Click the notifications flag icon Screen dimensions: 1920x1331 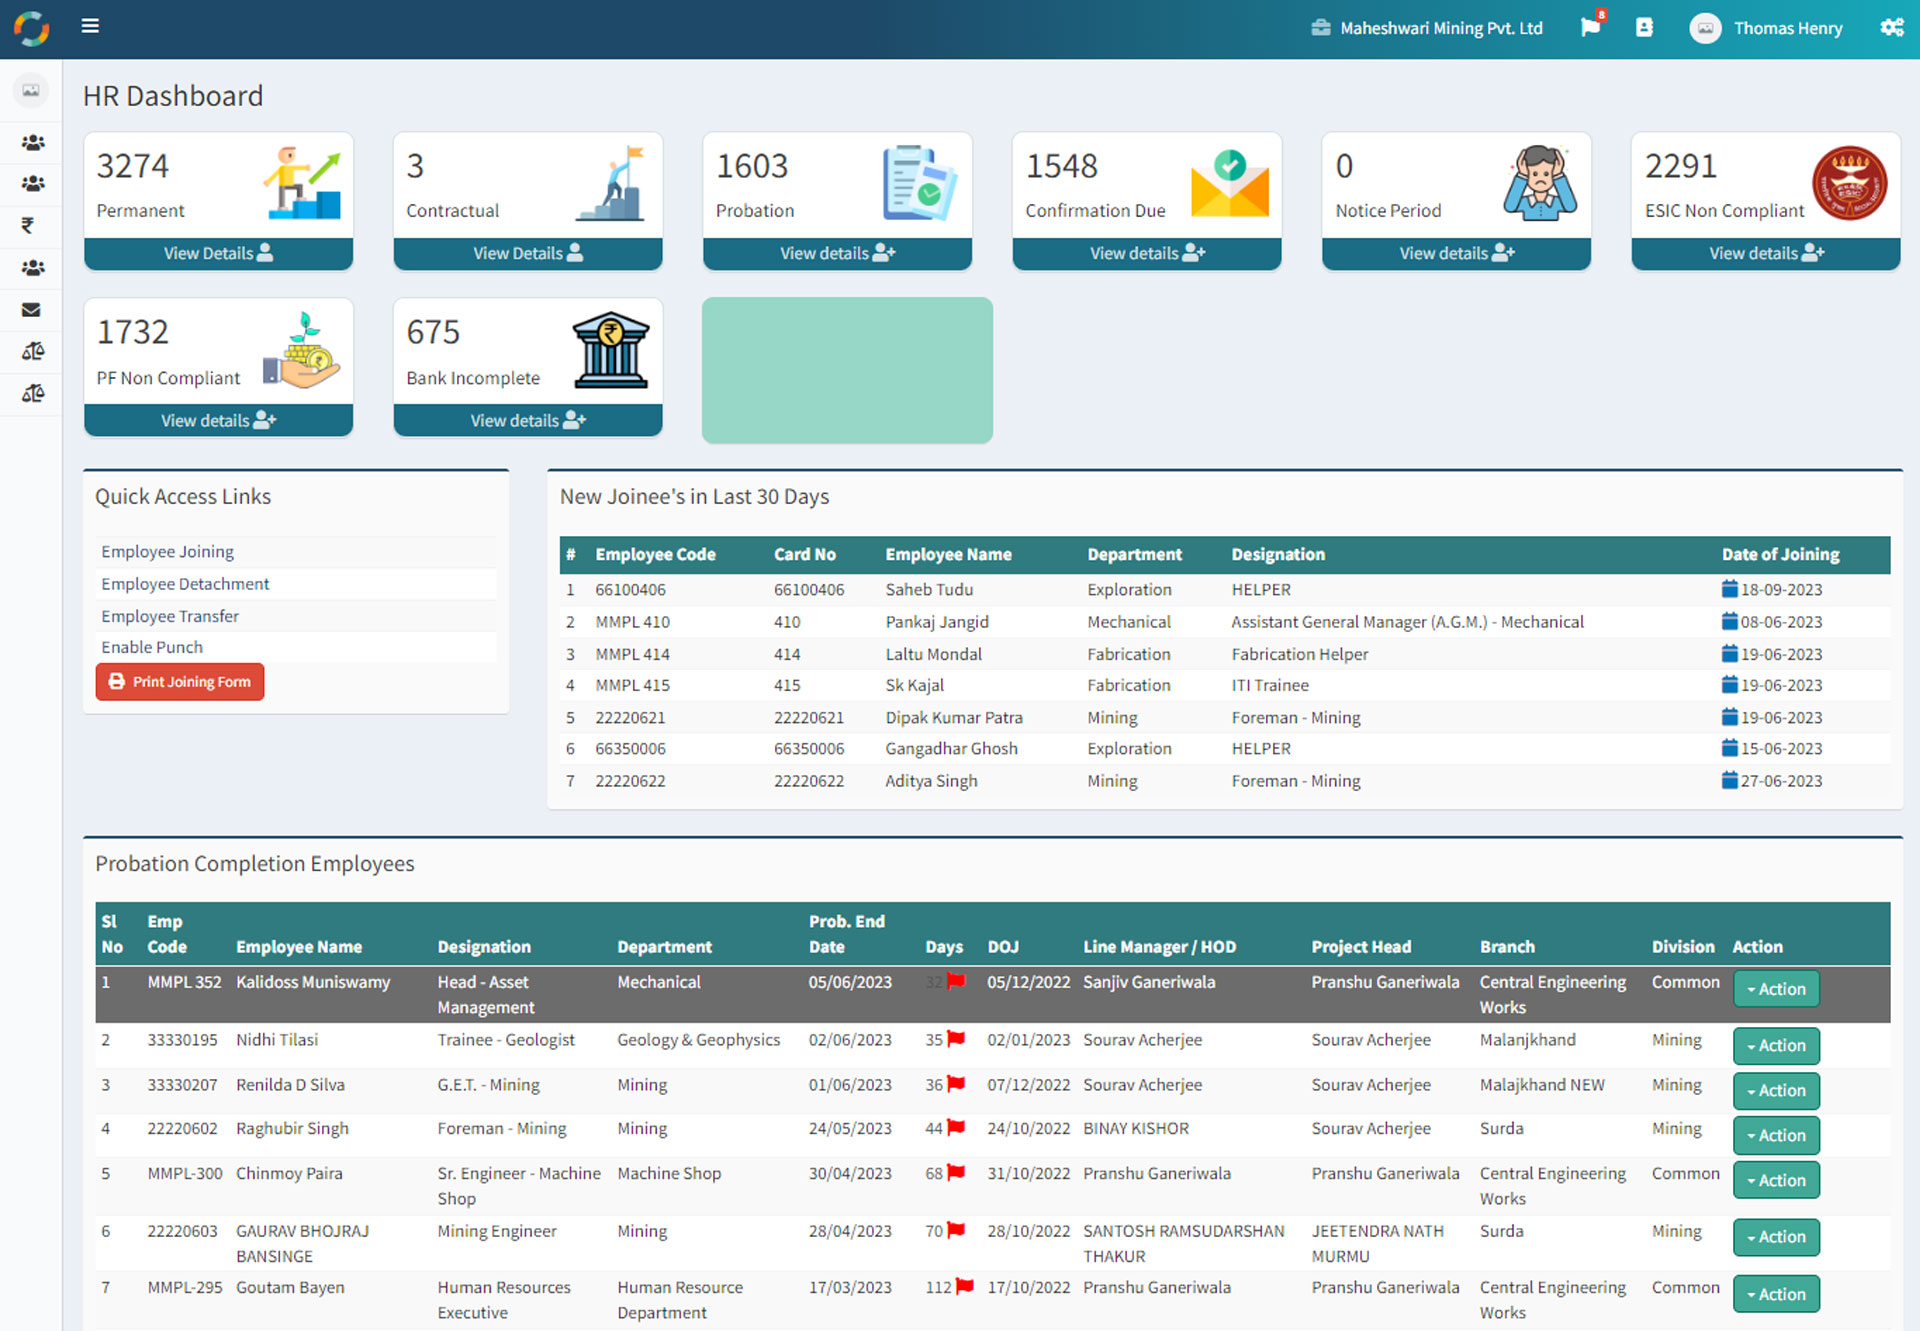(x=1590, y=27)
